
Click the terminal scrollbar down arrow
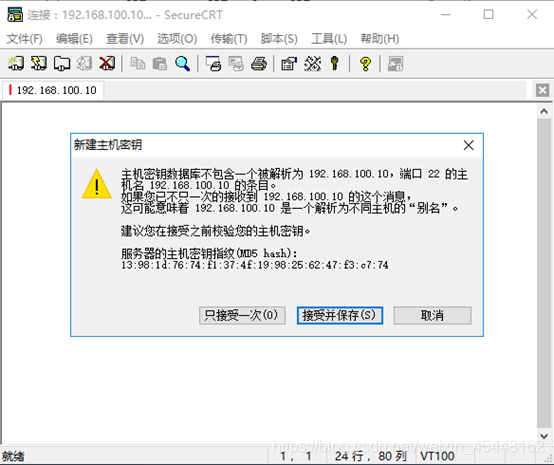pyautogui.click(x=544, y=437)
